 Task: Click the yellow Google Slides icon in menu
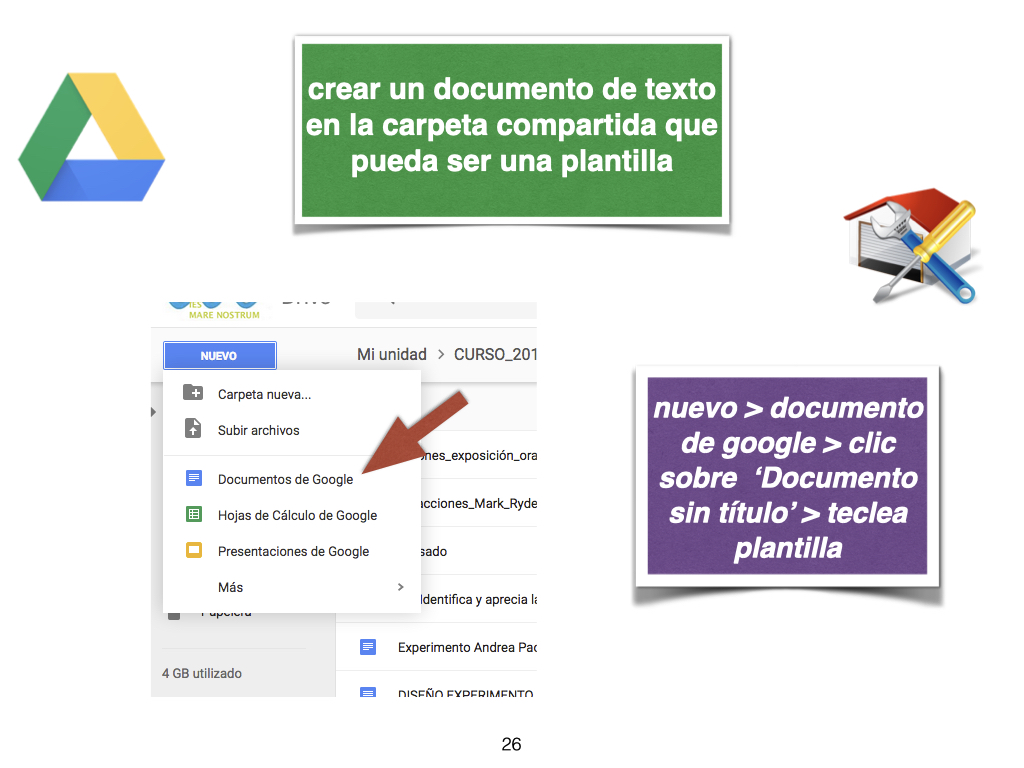click(x=194, y=550)
